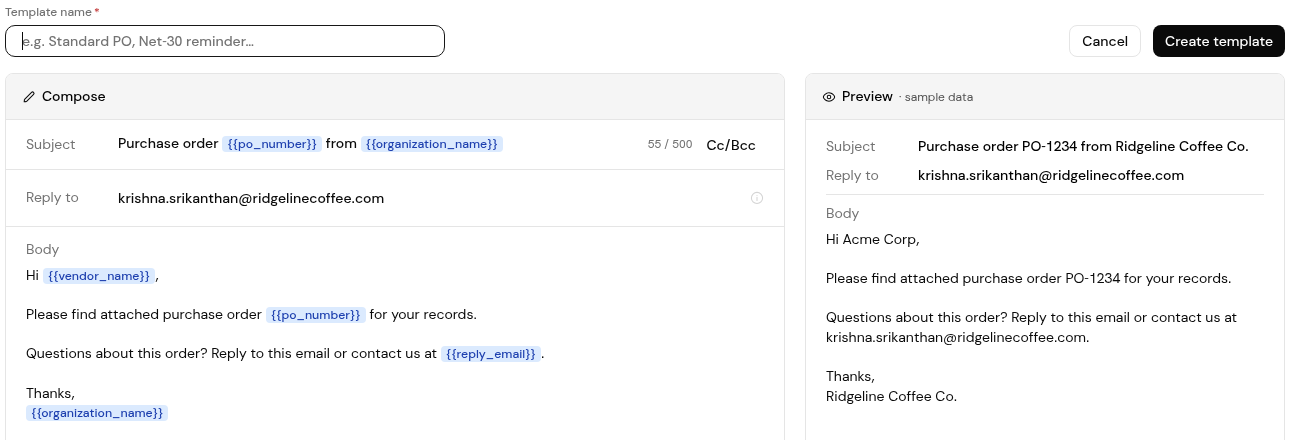Click the 55 / 500 character counter
The width and height of the screenshot is (1290, 440).
click(670, 145)
